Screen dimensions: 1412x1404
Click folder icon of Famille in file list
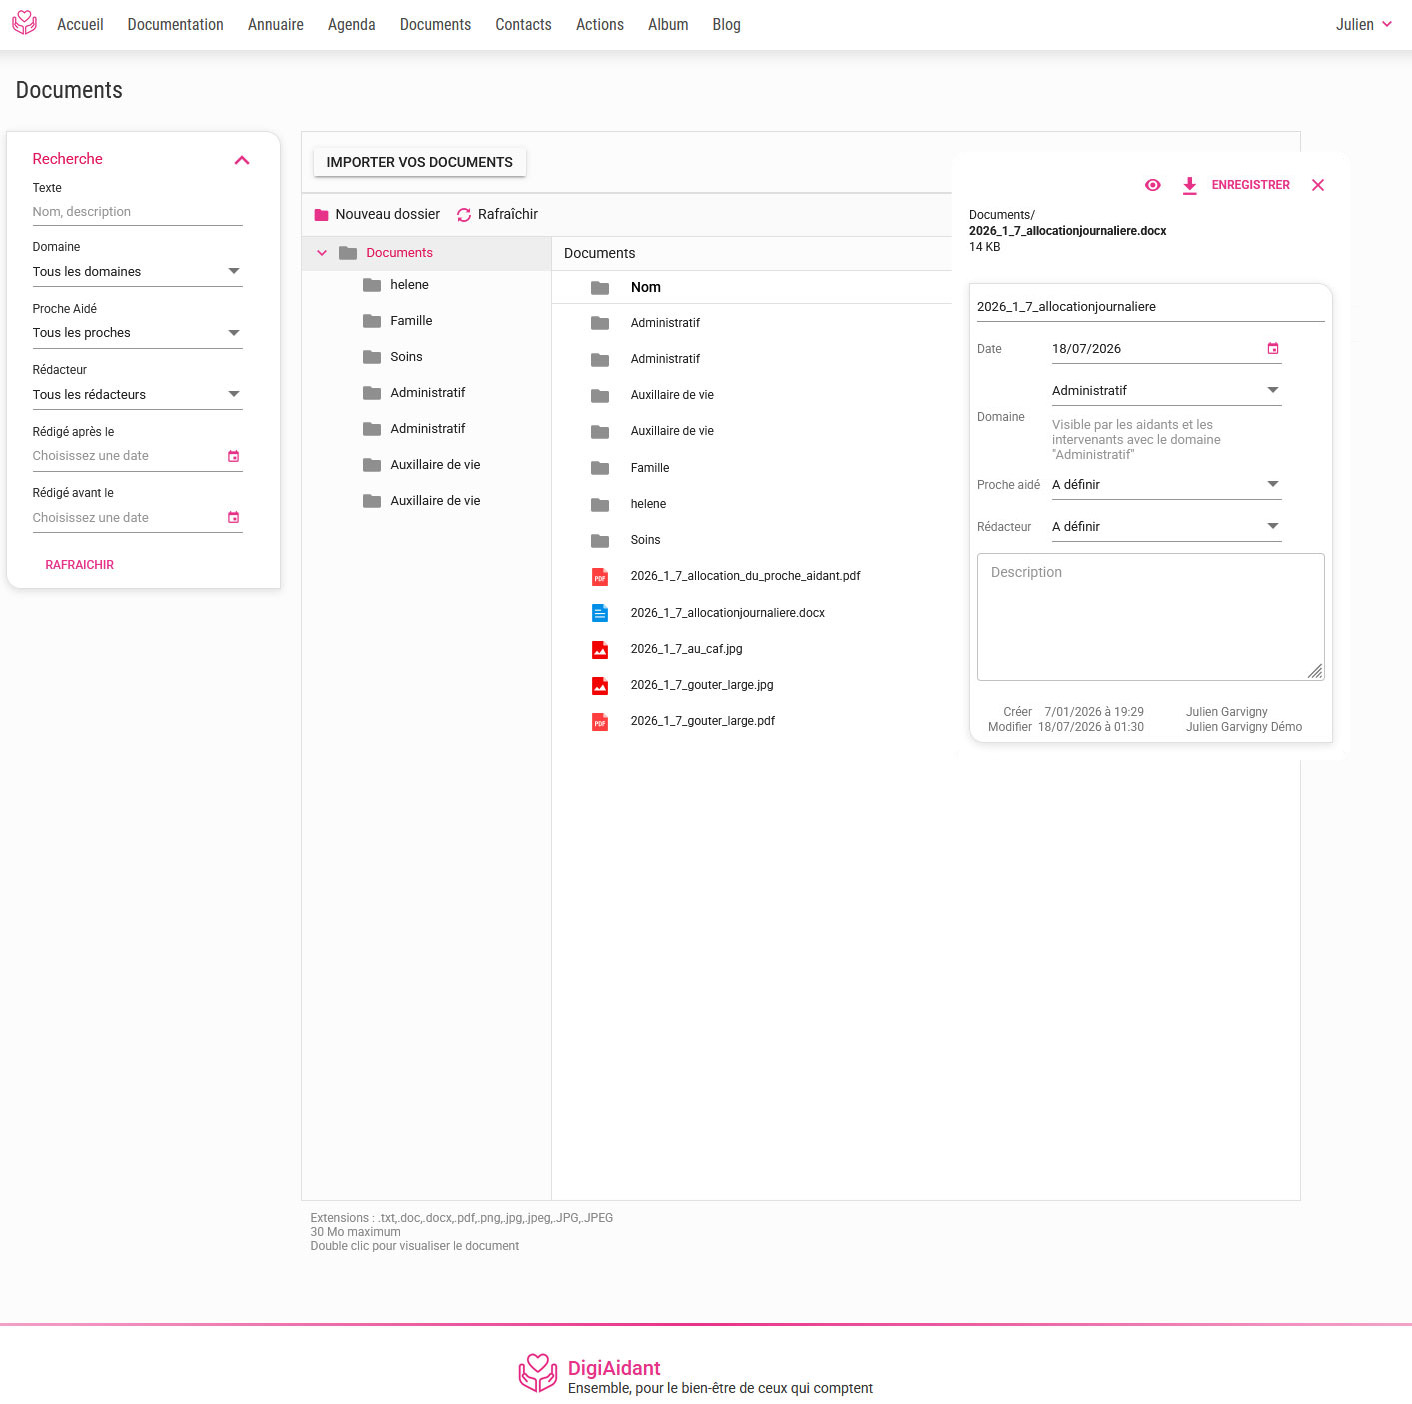click(x=600, y=468)
